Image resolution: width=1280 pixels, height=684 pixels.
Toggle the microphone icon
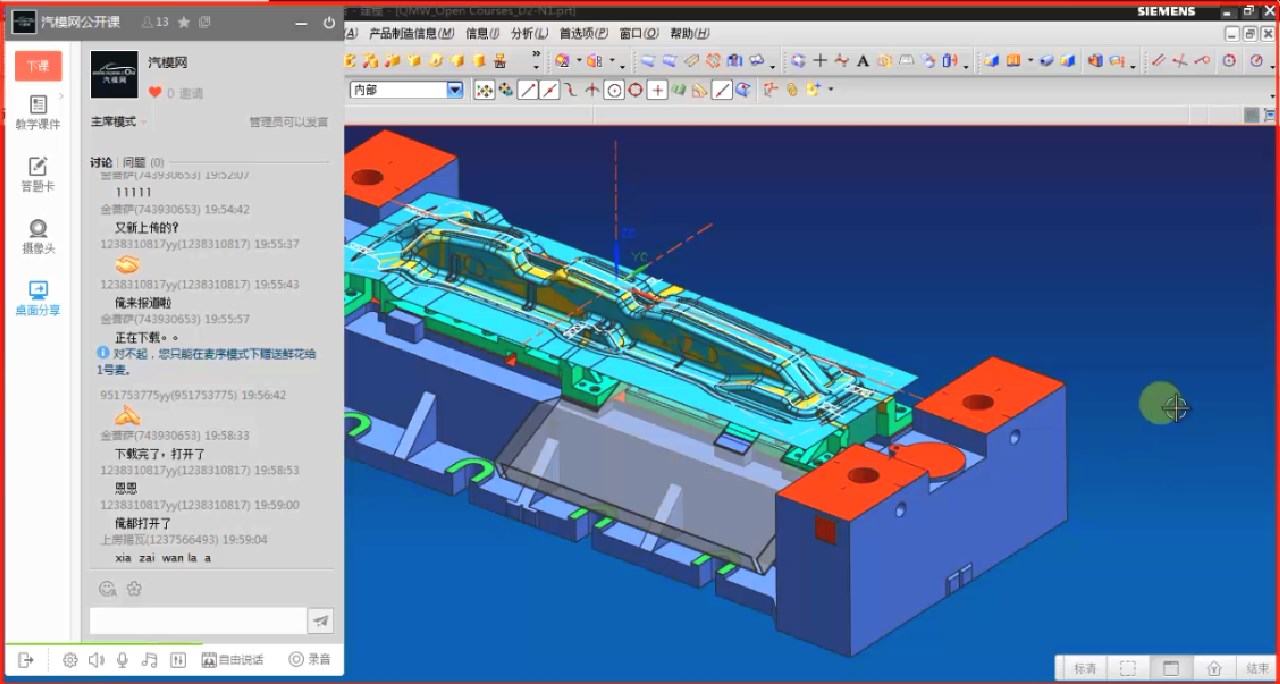tap(123, 660)
